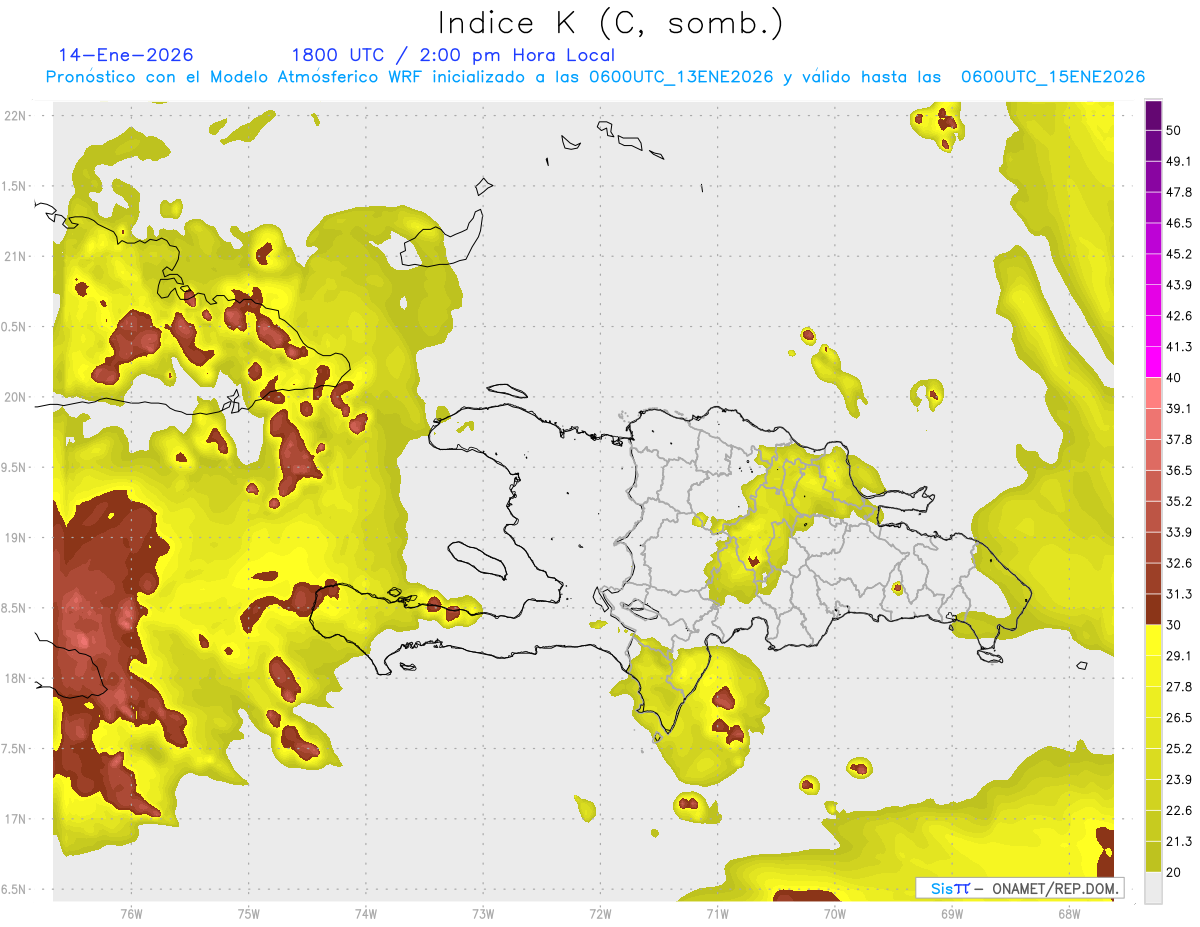Click the legend value "27.8"
Image resolution: width=1200 pixels, height=927 pixels.
pyautogui.click(x=1179, y=687)
